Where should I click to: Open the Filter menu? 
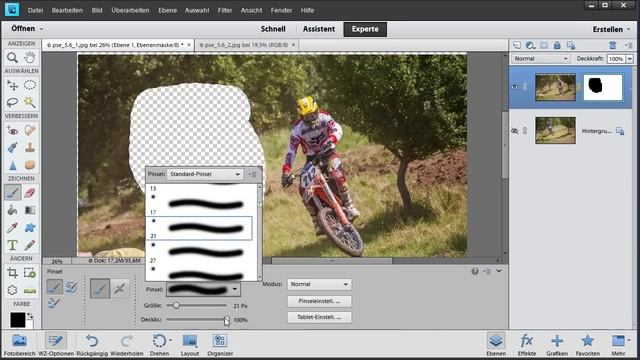tap(224, 10)
